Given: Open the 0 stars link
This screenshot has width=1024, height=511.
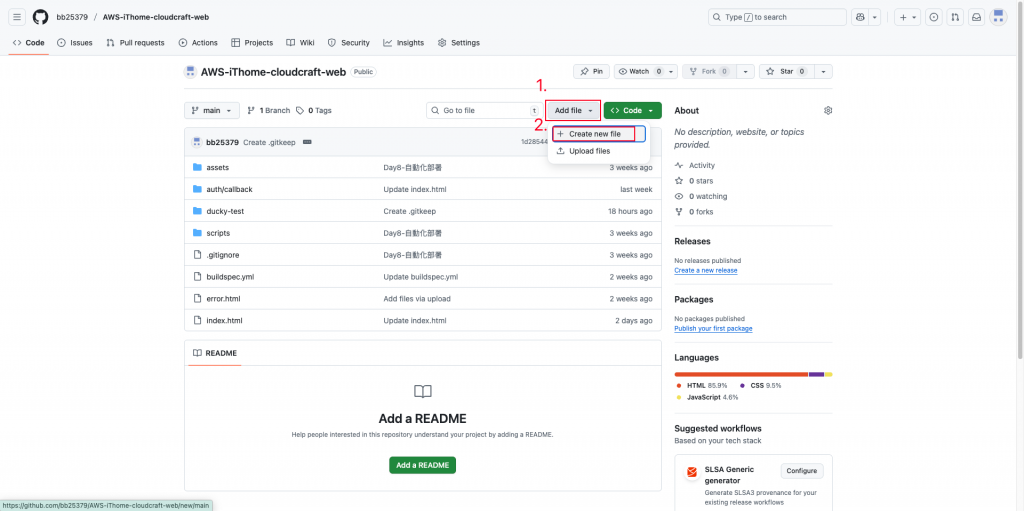Looking at the screenshot, I should (x=694, y=181).
